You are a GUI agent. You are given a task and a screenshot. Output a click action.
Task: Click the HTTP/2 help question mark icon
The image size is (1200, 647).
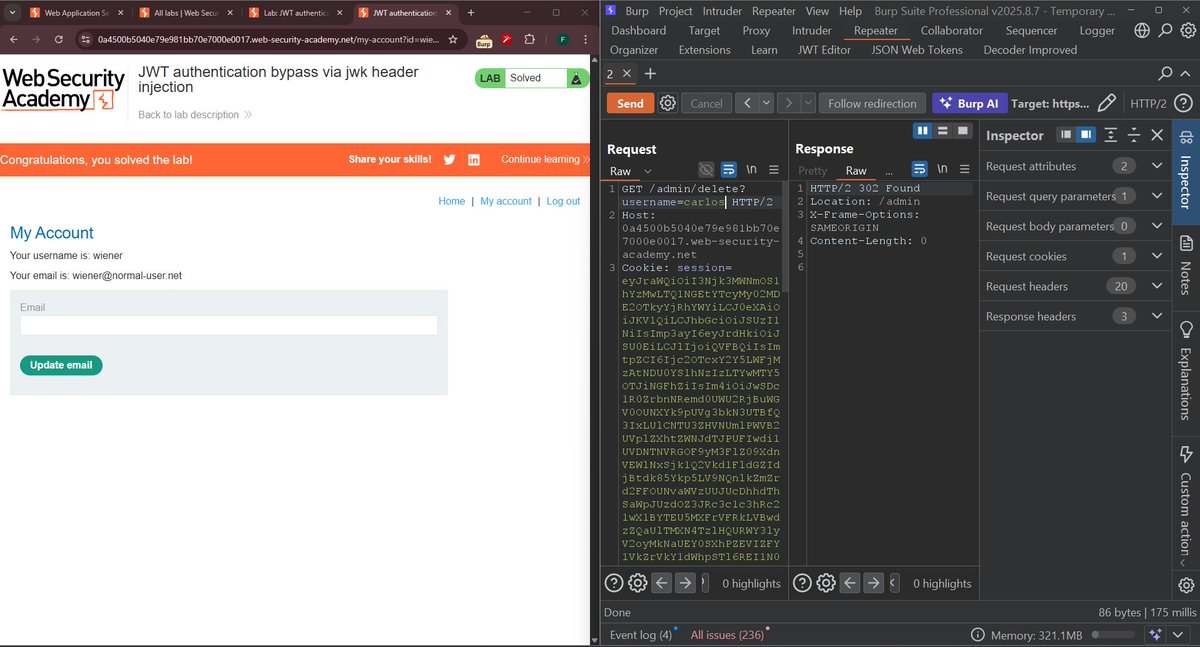1184,102
